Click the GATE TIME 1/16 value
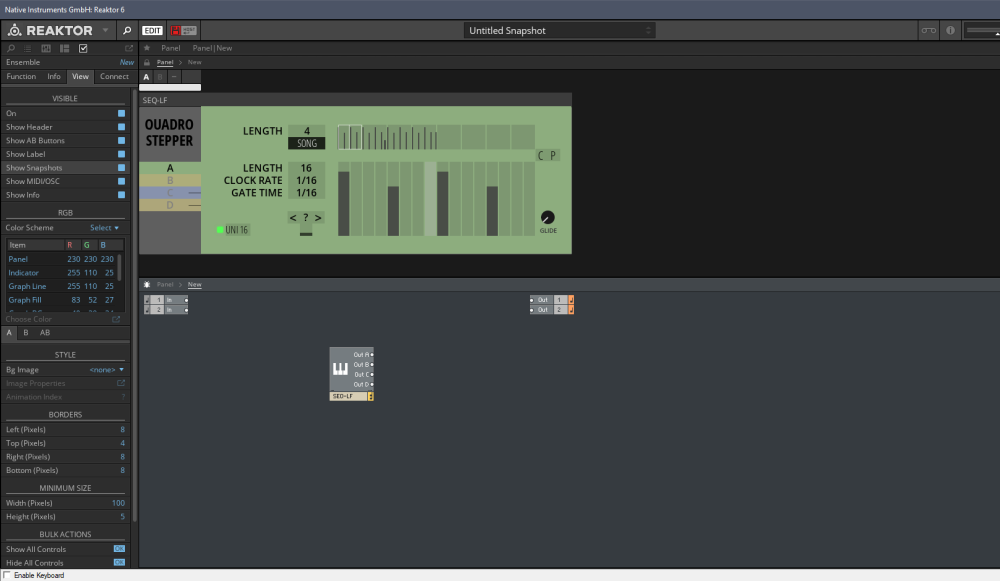This screenshot has height=581, width=1000. click(307, 193)
